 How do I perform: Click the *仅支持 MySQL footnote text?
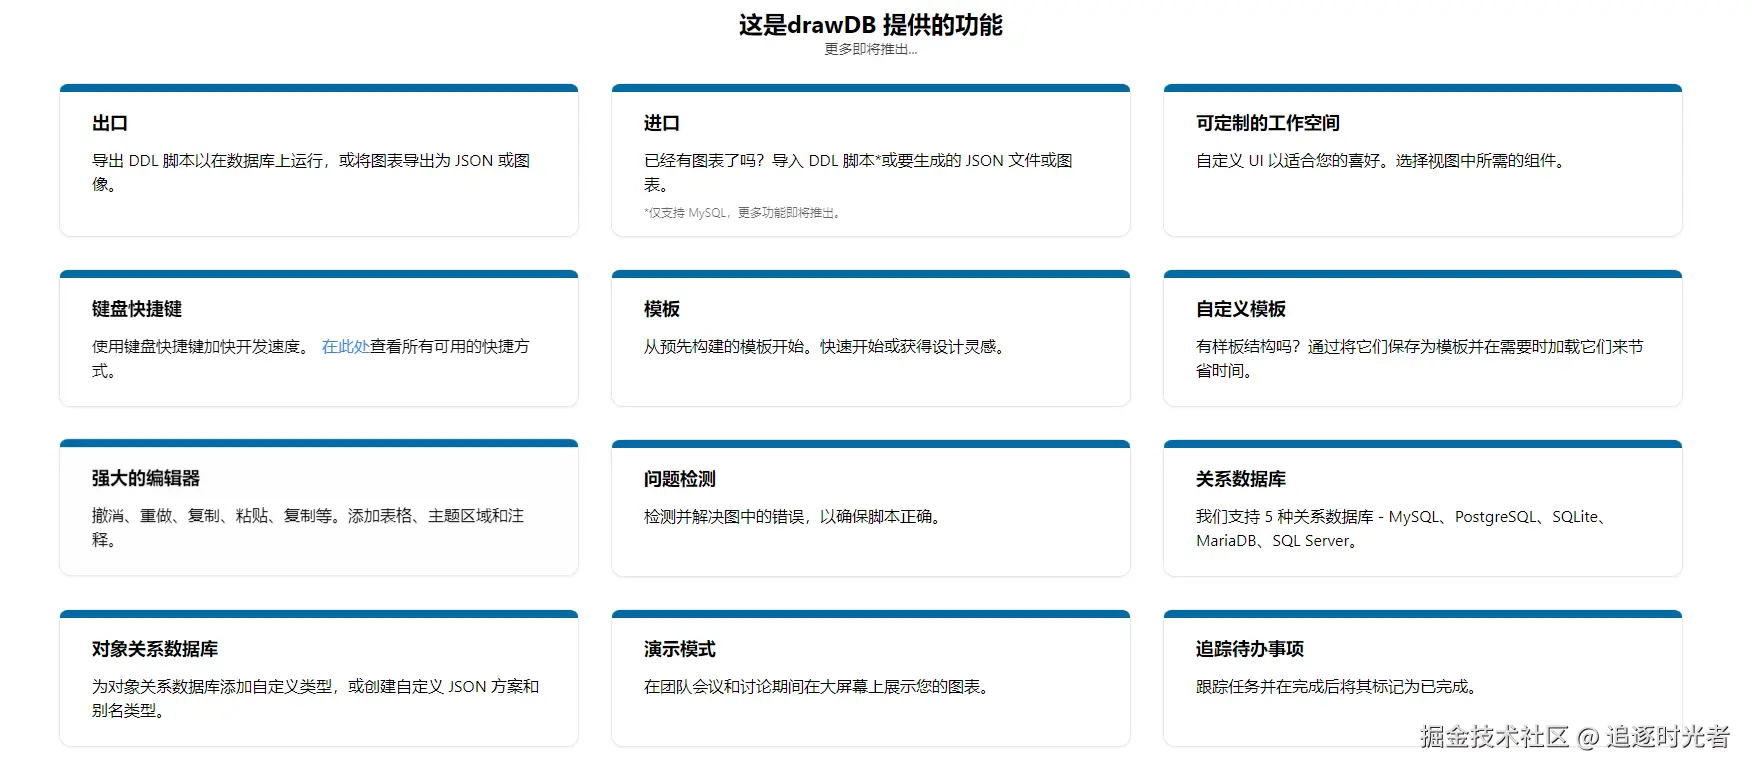743,213
